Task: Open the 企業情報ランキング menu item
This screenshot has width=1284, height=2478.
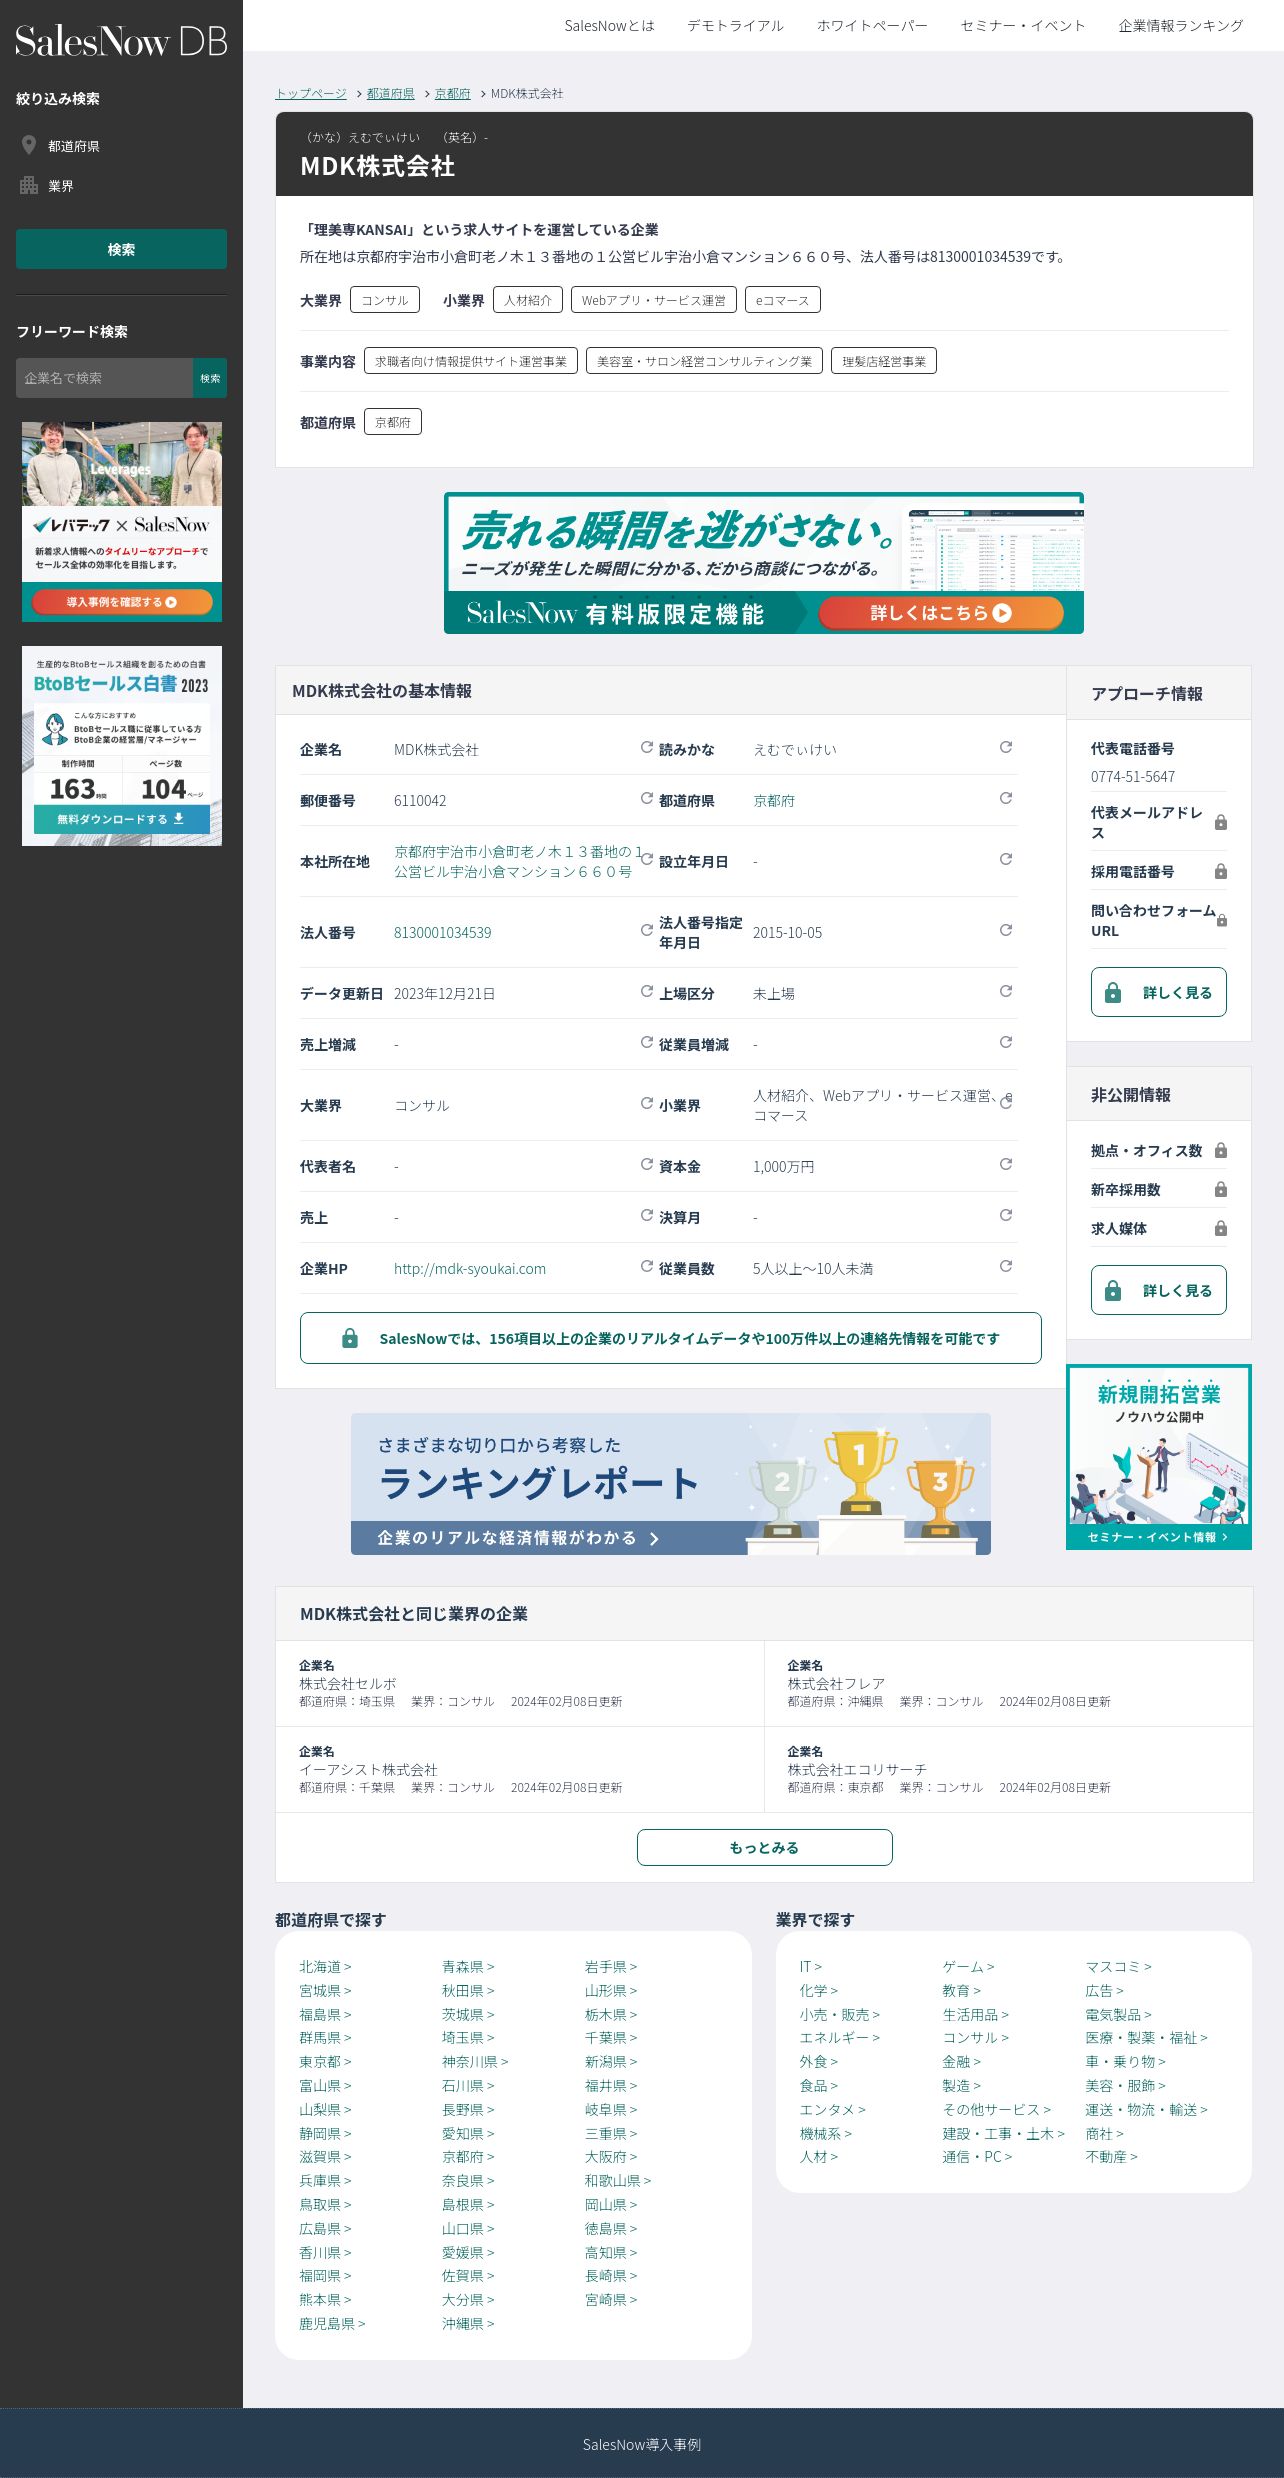Action: (1181, 26)
